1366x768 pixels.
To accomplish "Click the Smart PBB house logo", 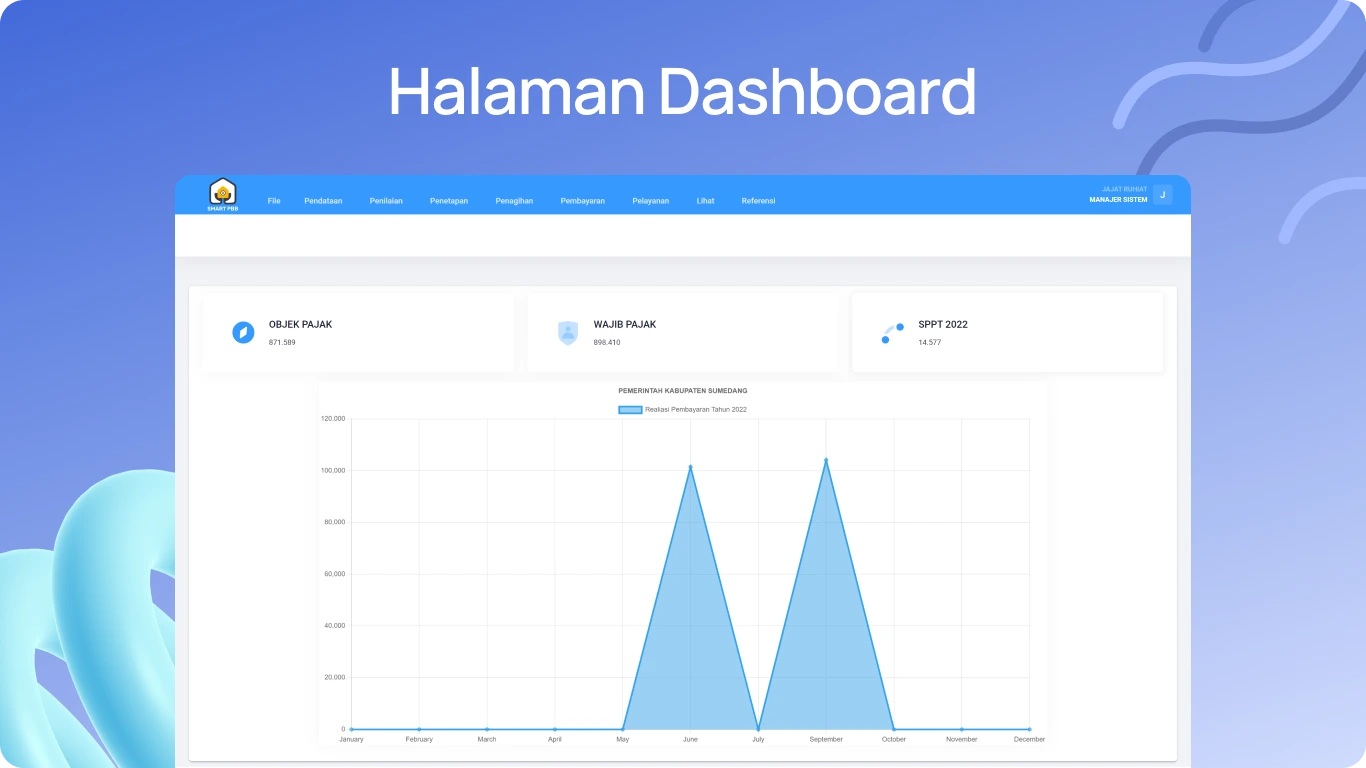I will click(222, 193).
